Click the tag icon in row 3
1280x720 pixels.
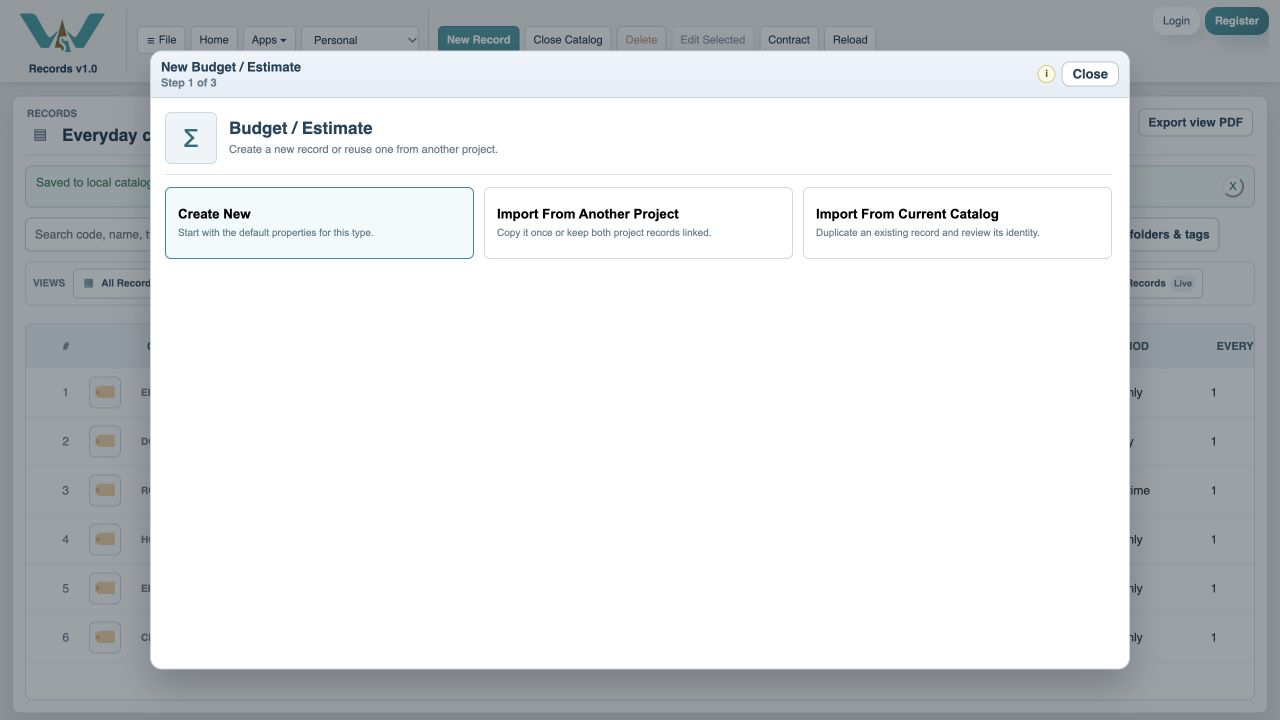click(105, 490)
